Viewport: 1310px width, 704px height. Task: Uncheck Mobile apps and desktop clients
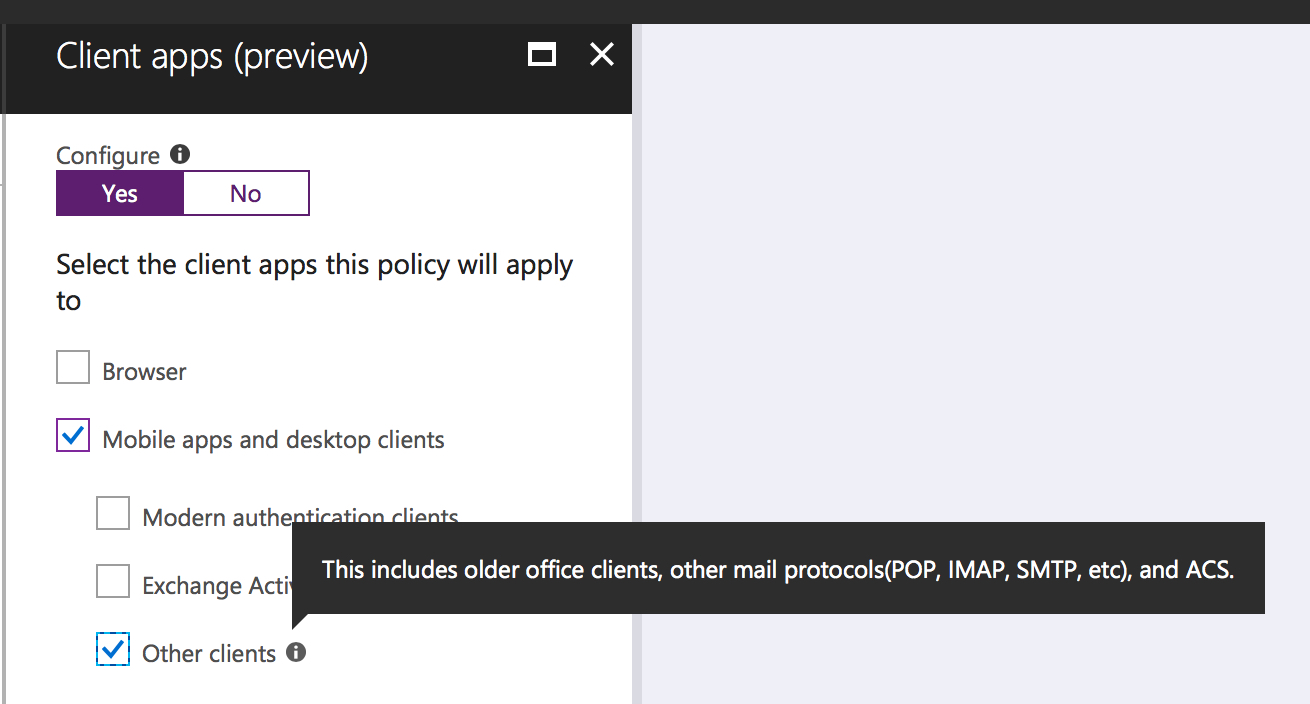point(72,435)
